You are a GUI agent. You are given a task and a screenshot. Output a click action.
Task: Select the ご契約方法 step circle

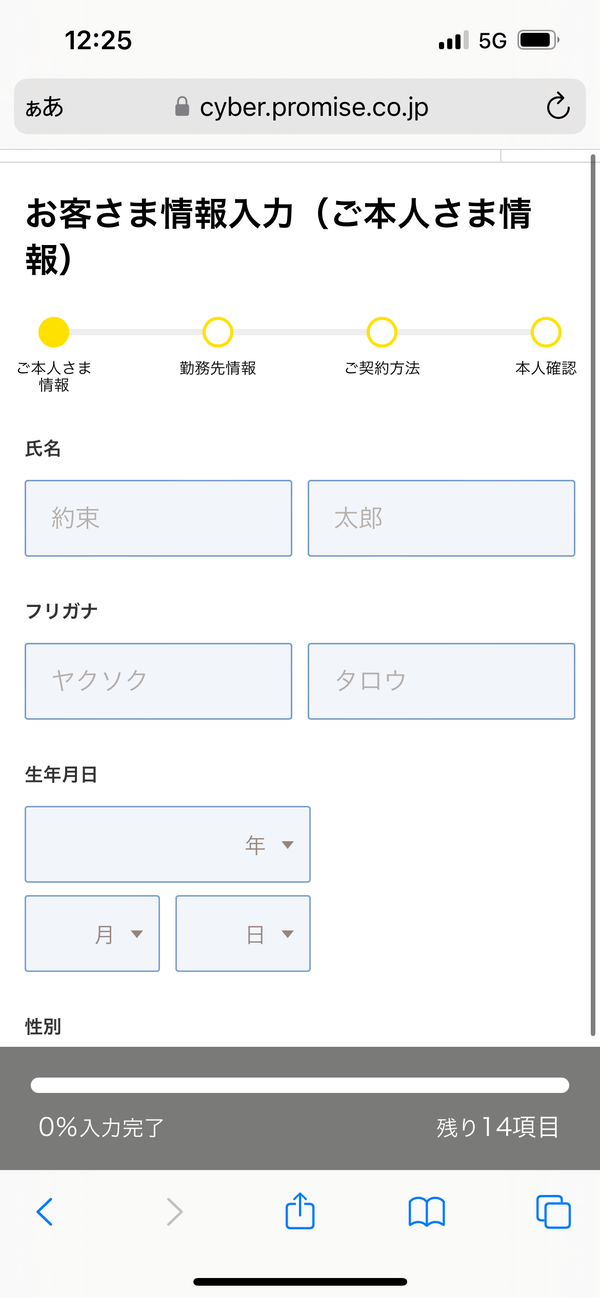[382, 332]
